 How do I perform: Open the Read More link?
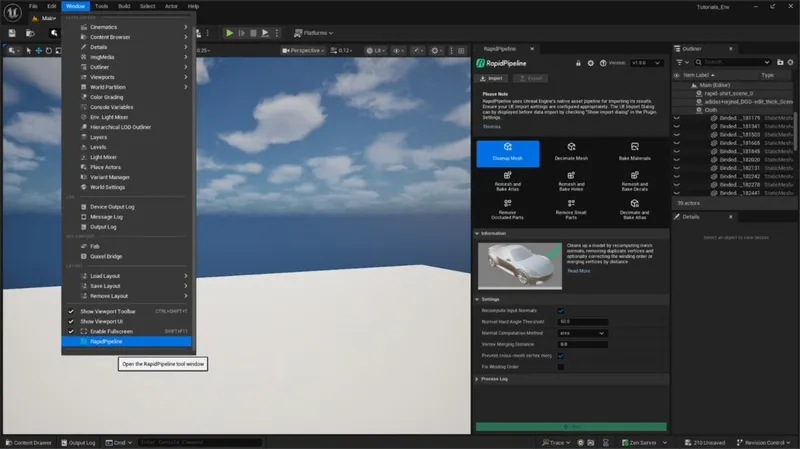(579, 271)
